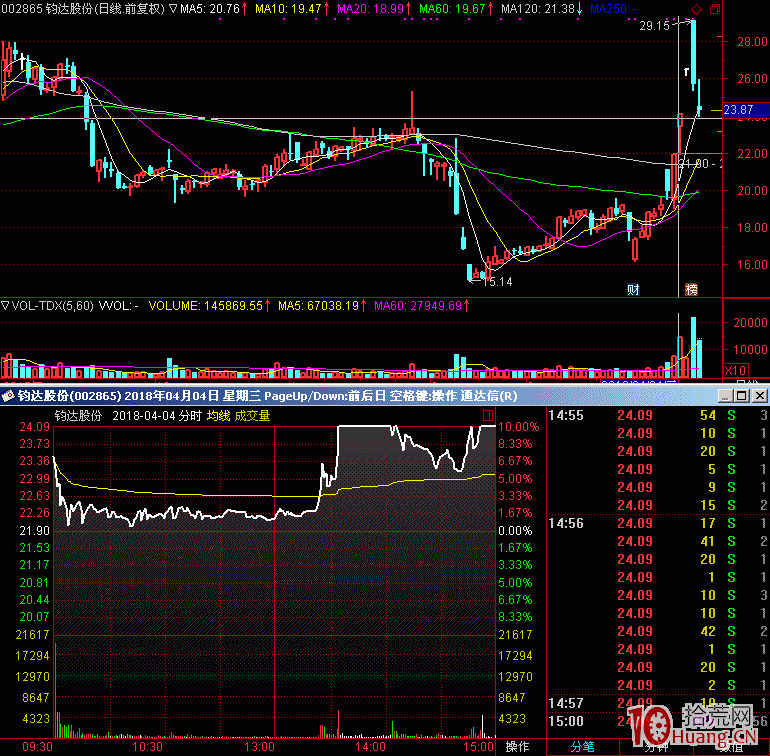The height and width of the screenshot is (756, 770).
Task: Click the 15.14 low price annotation
Action: [x=497, y=281]
